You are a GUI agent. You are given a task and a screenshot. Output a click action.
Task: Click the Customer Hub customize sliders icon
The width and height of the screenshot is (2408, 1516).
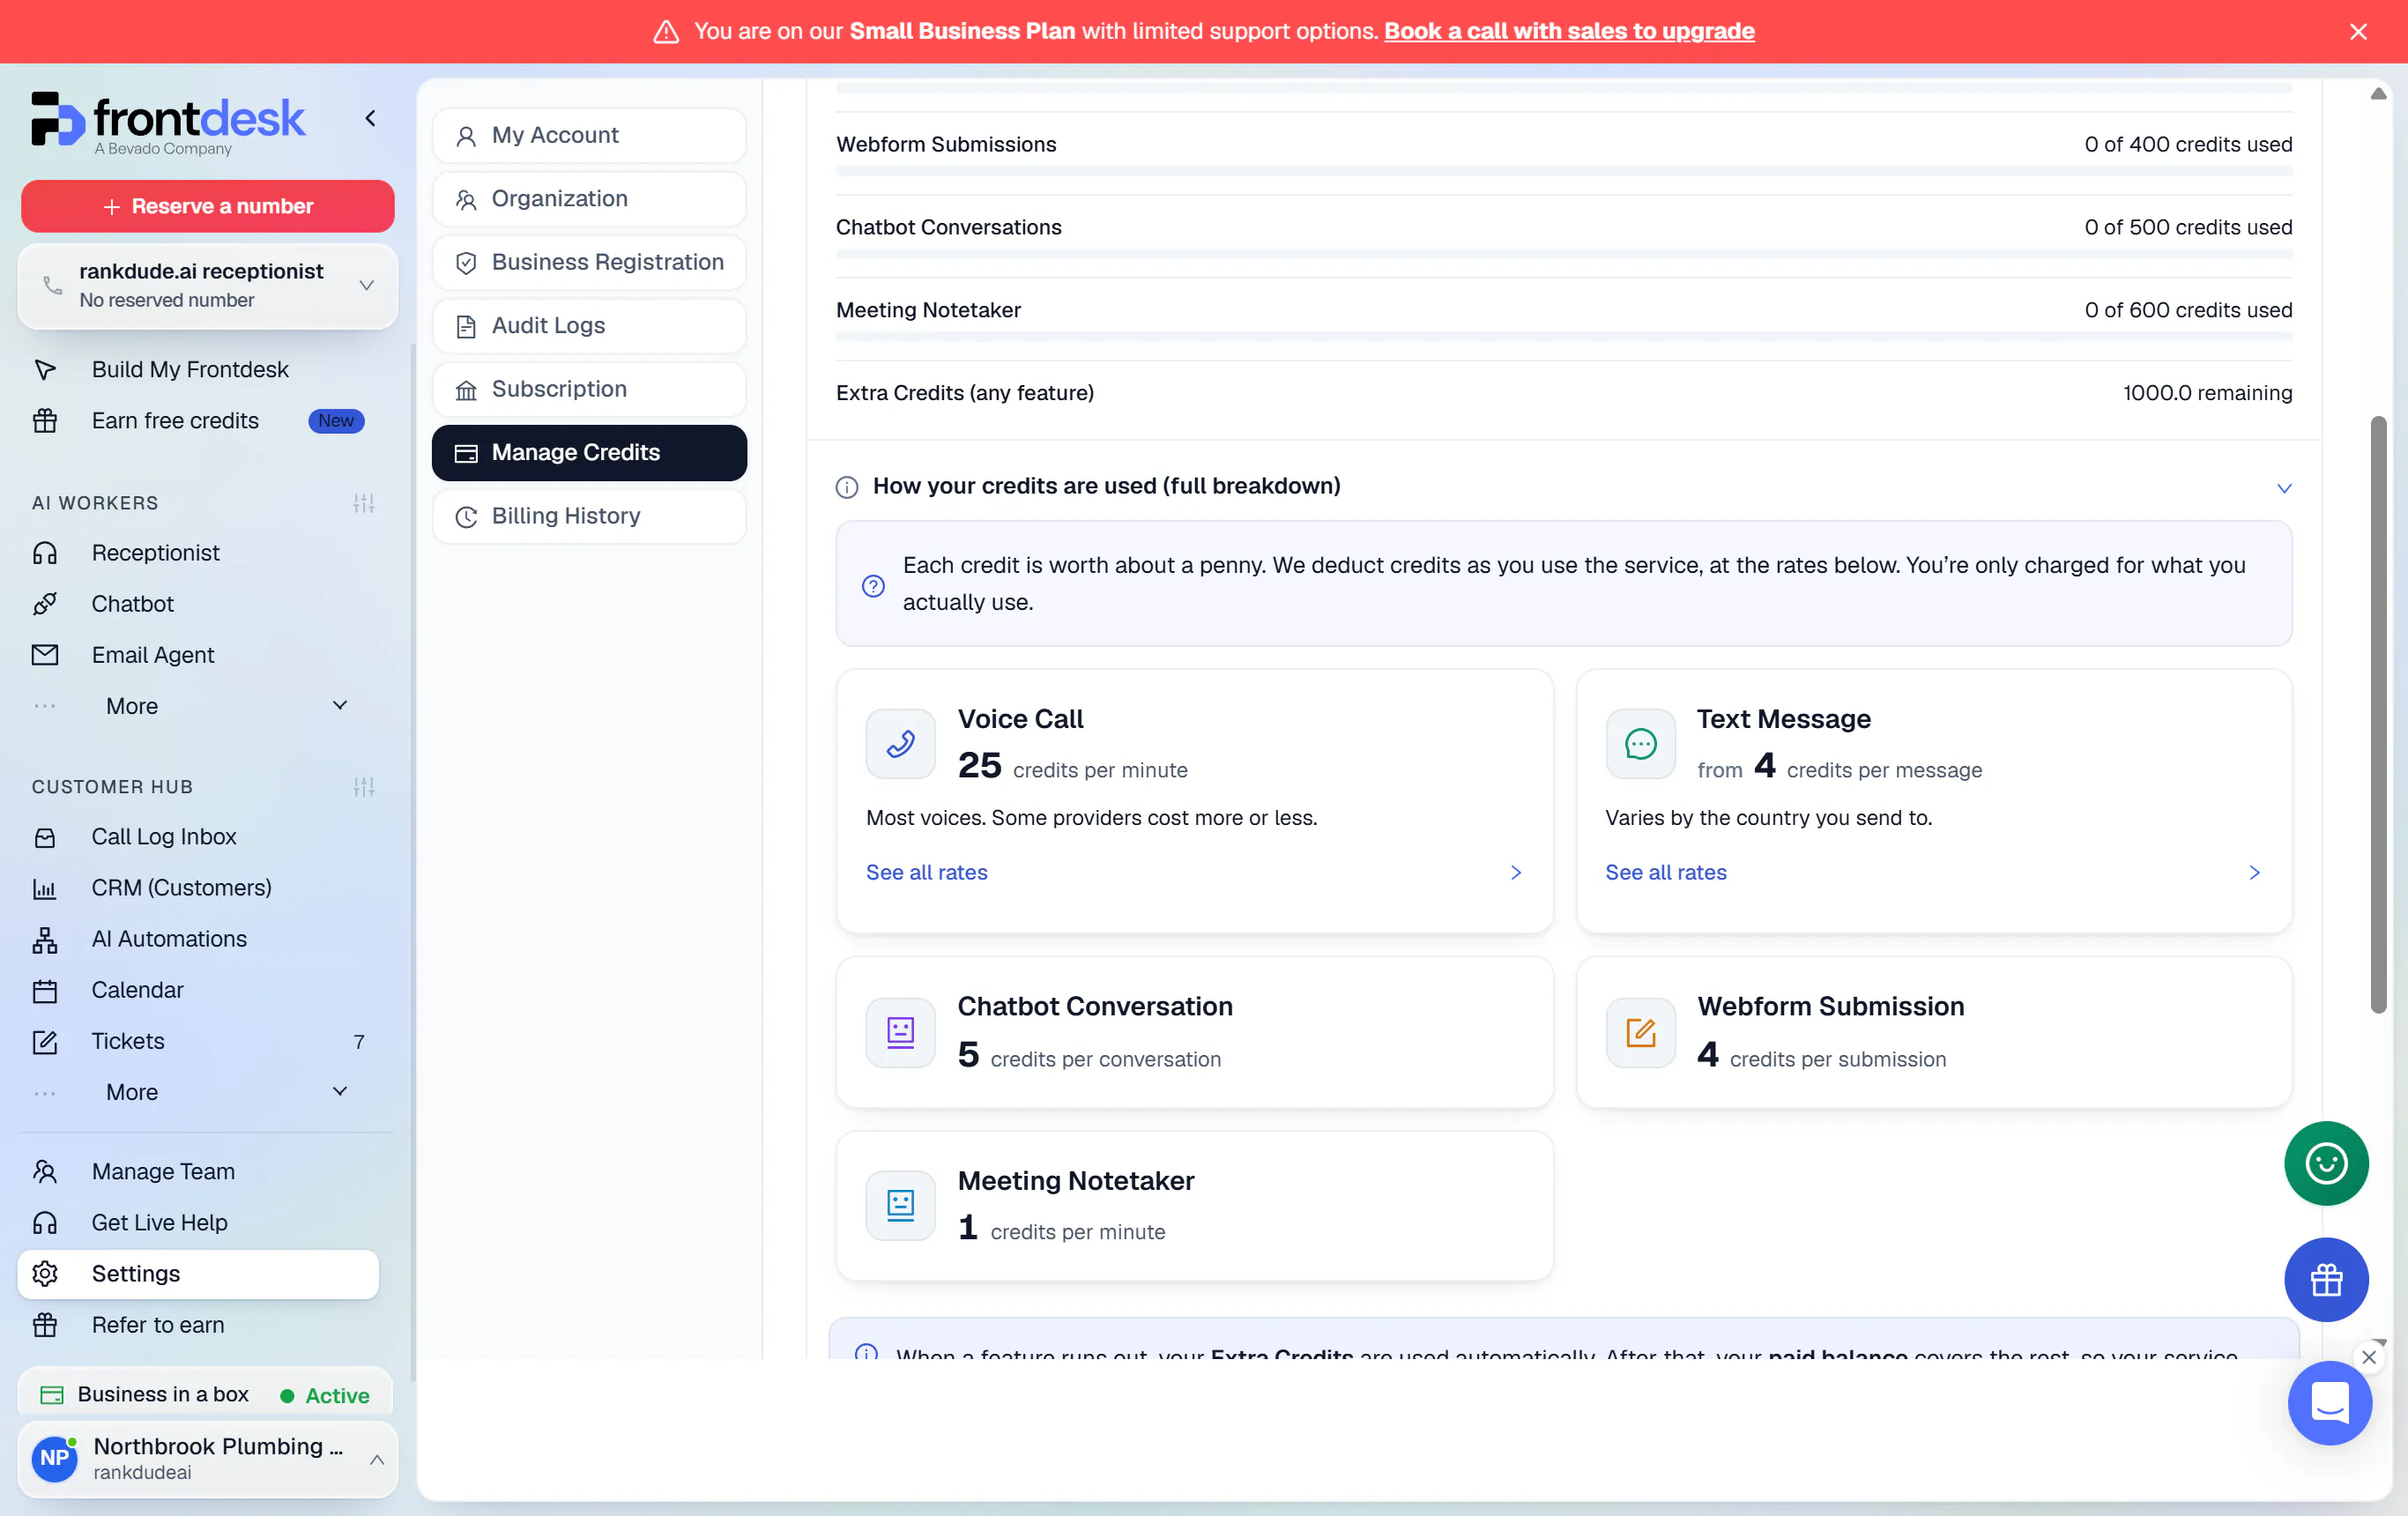(x=364, y=787)
